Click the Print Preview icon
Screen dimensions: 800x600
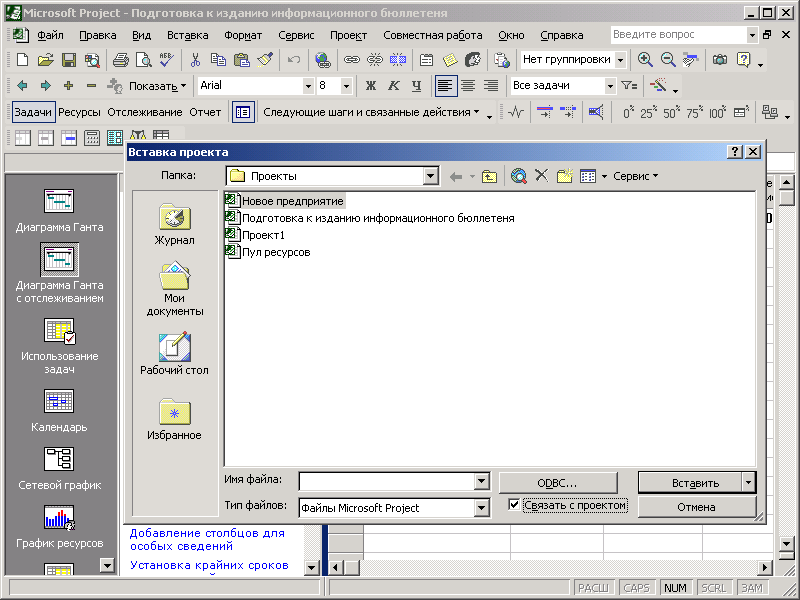pos(144,60)
